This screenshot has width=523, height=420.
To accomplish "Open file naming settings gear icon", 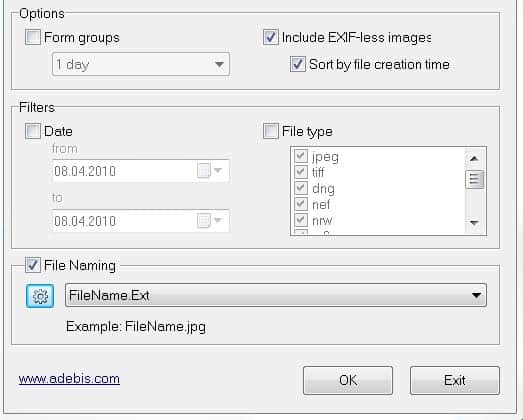I will 40,296.
